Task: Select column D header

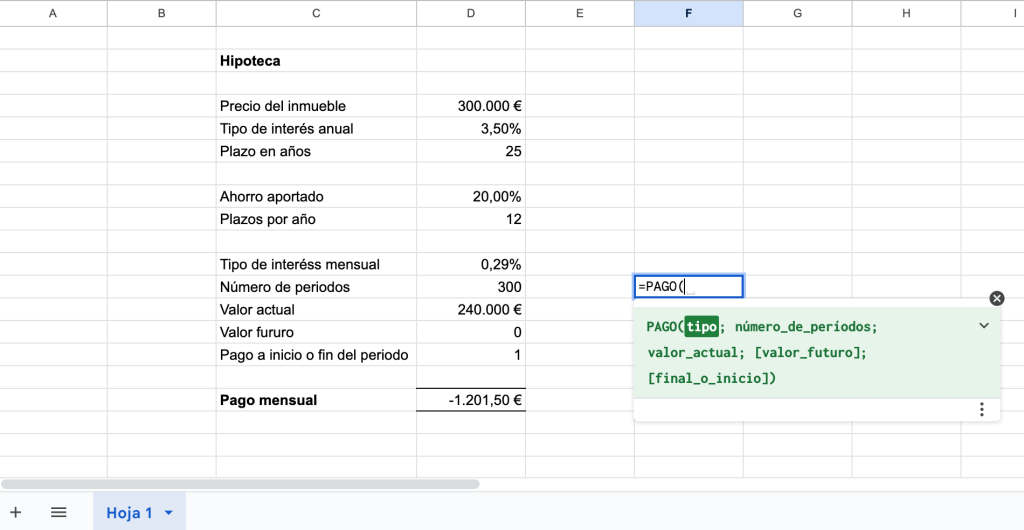Action: click(471, 13)
